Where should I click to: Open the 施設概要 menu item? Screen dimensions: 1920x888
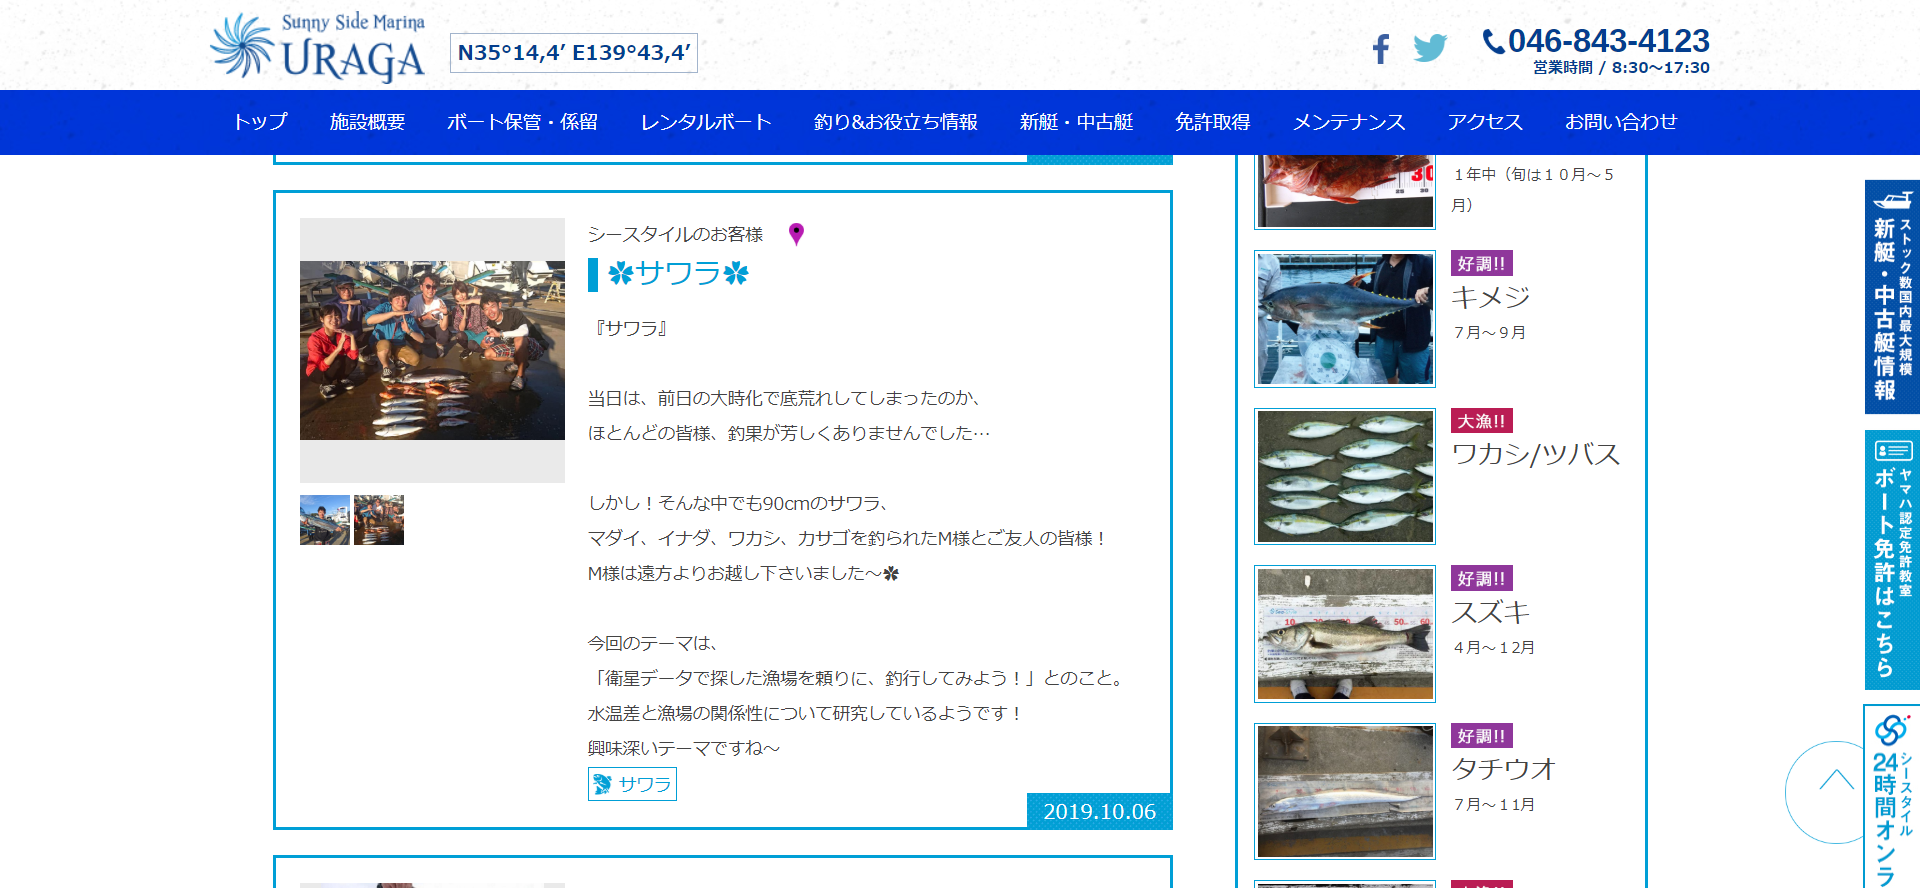coord(367,122)
